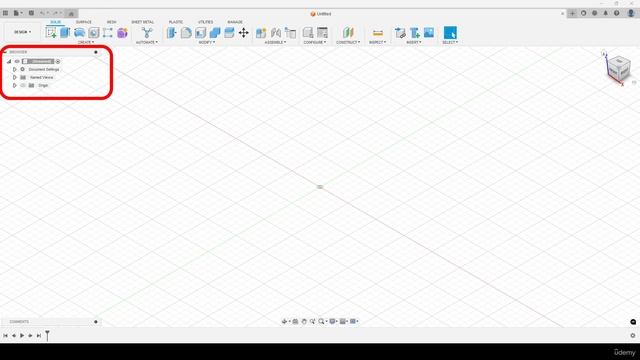Viewport: 640px width, 360px height.
Task: Switch to the Plastic tab
Action: click(176, 22)
